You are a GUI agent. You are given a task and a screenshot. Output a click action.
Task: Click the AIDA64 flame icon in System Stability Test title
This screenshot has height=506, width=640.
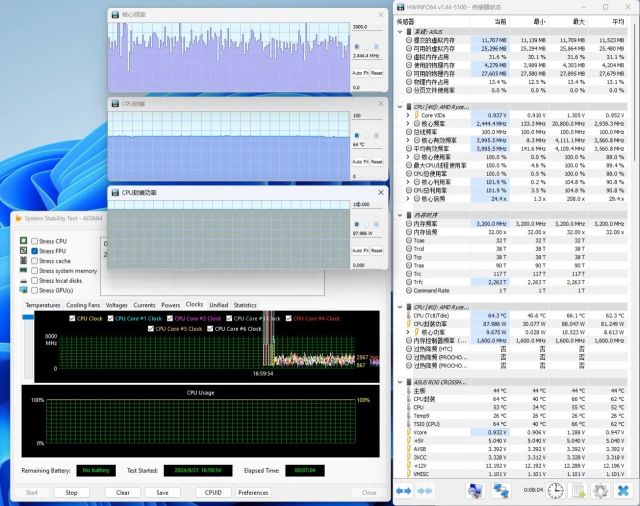18,218
